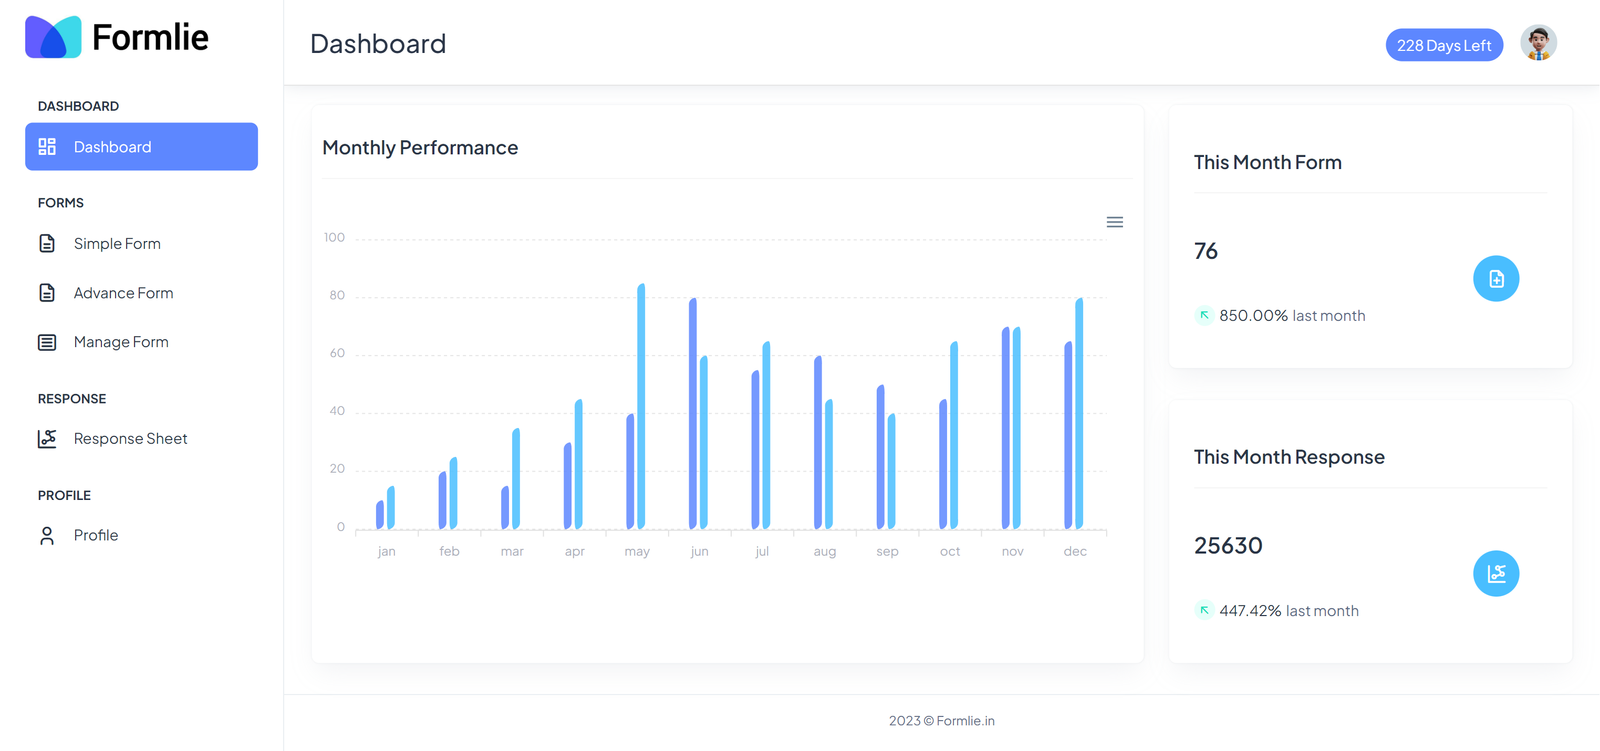Screen dimensions: 1600x751
Task: Click the 228 Days Left button
Action: tap(1444, 45)
